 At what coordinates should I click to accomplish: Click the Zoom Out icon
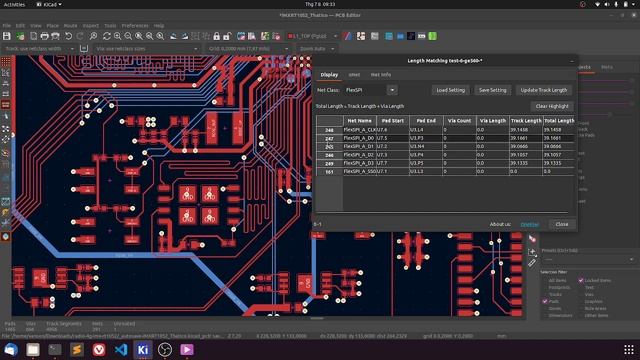click(128, 36)
